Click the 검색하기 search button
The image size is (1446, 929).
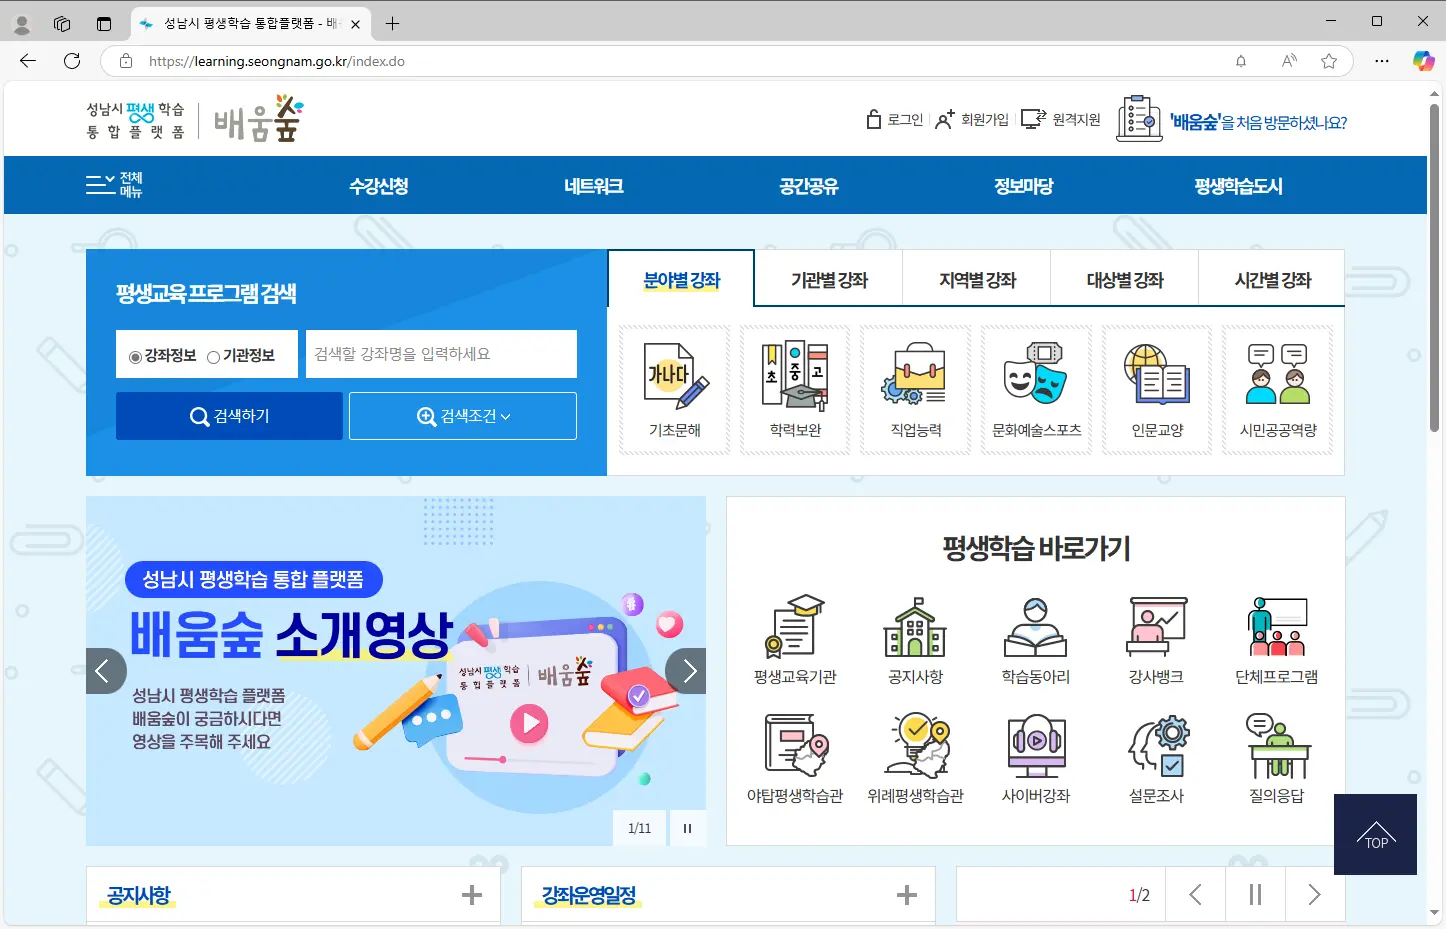(x=228, y=415)
